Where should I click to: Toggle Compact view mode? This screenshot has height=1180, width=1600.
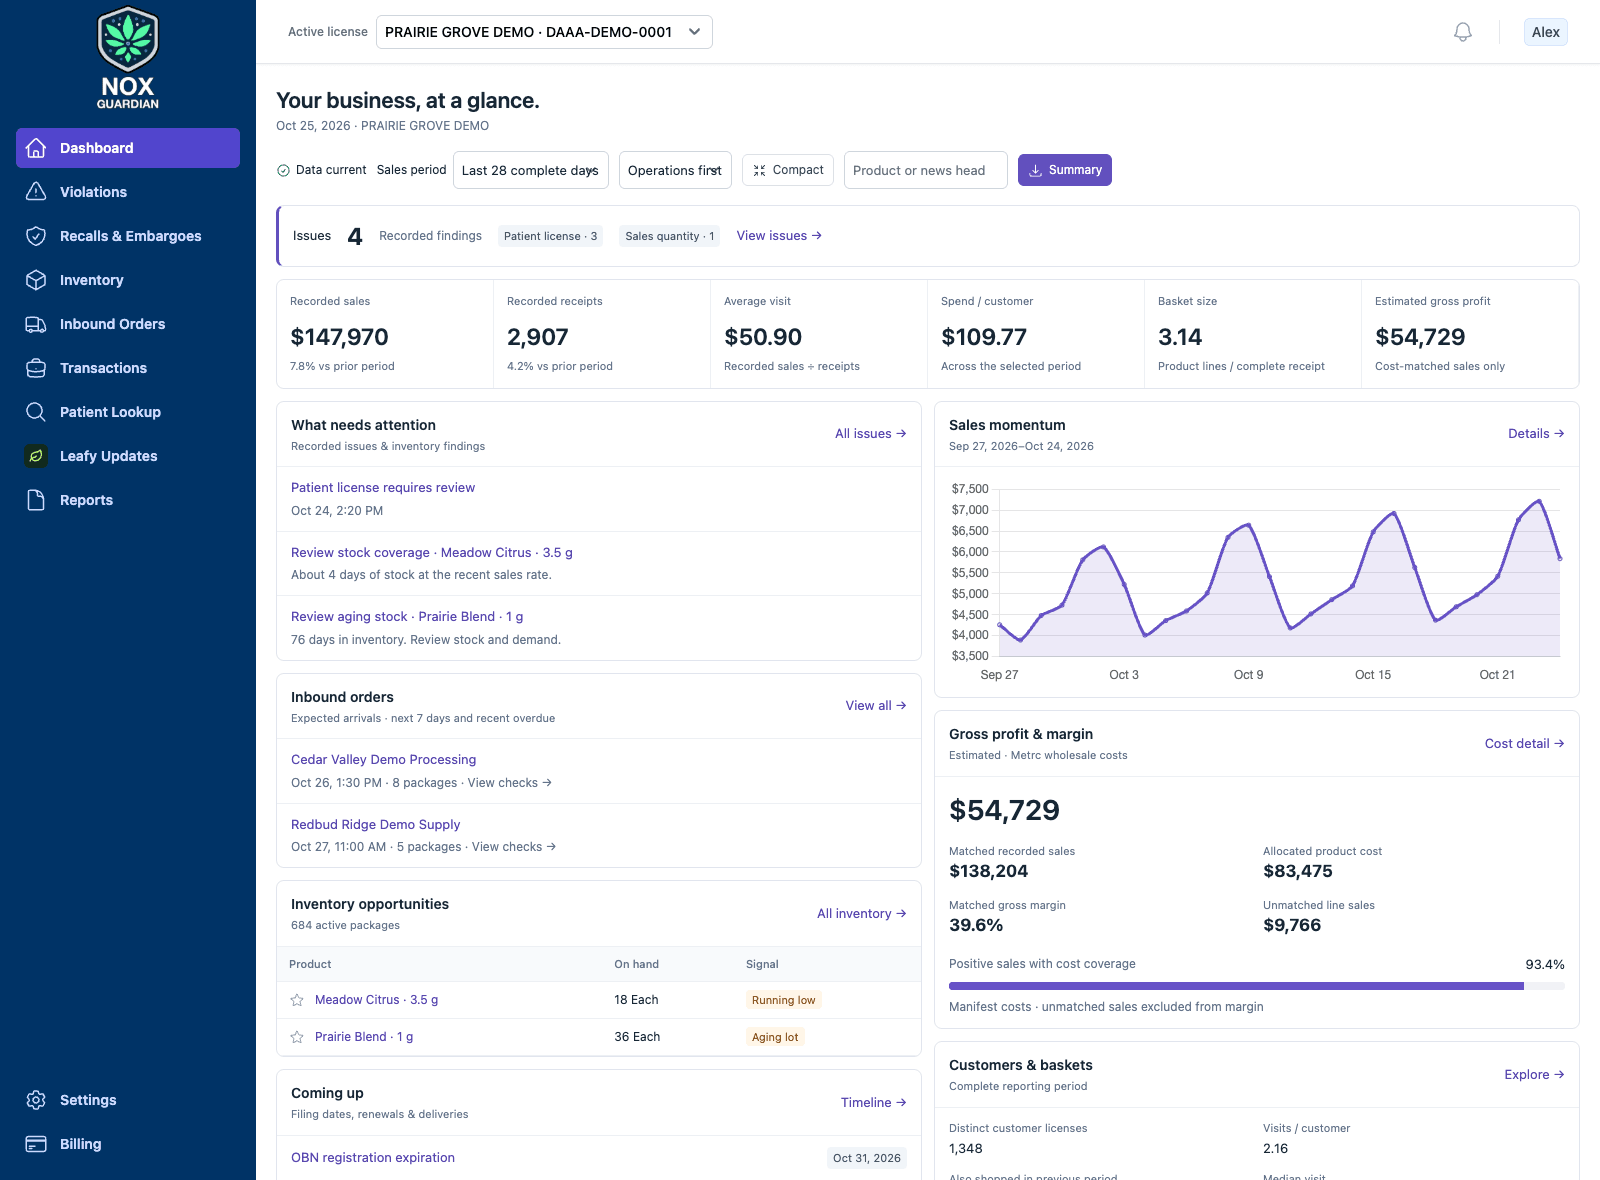click(x=788, y=170)
